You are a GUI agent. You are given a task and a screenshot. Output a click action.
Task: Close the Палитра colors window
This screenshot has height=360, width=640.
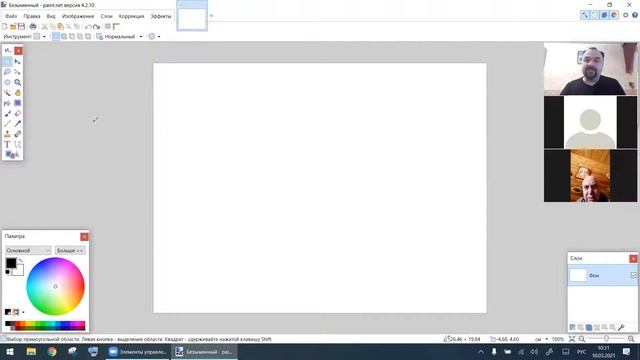(84, 237)
